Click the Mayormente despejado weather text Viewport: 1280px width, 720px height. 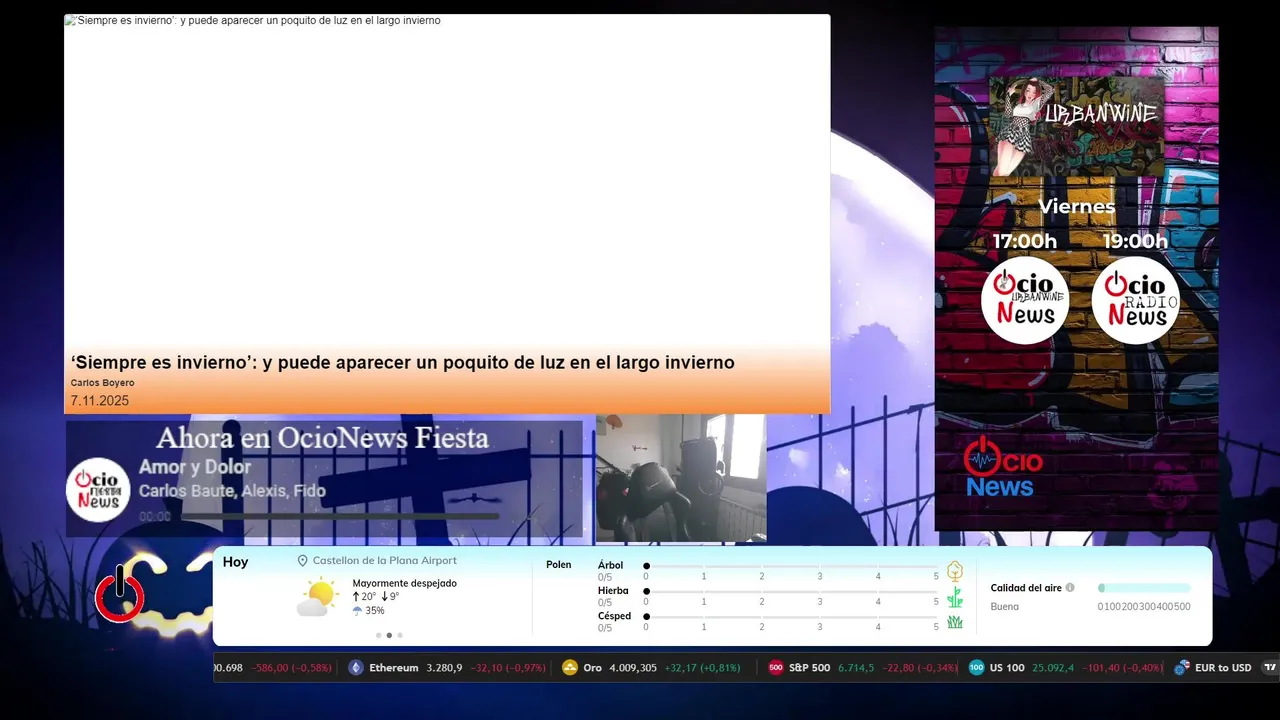pos(404,583)
